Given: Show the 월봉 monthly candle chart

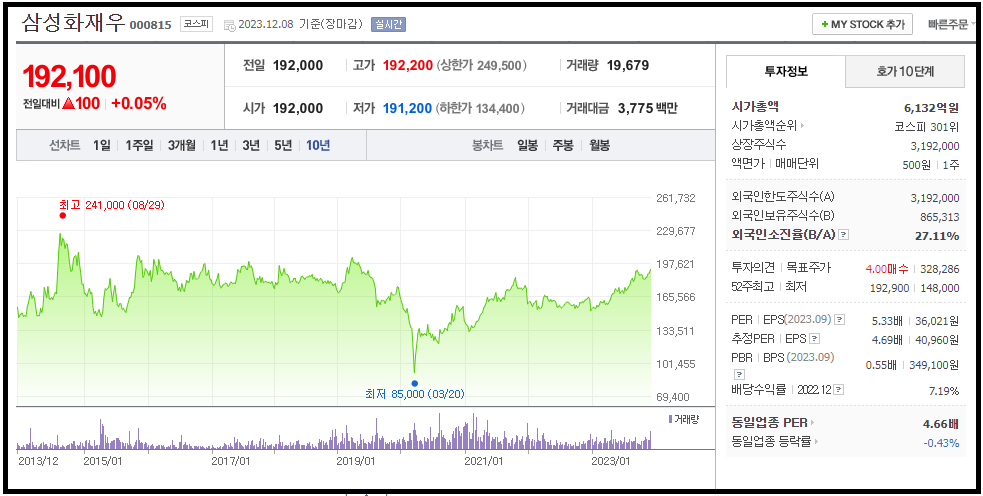Looking at the screenshot, I should point(599,145).
